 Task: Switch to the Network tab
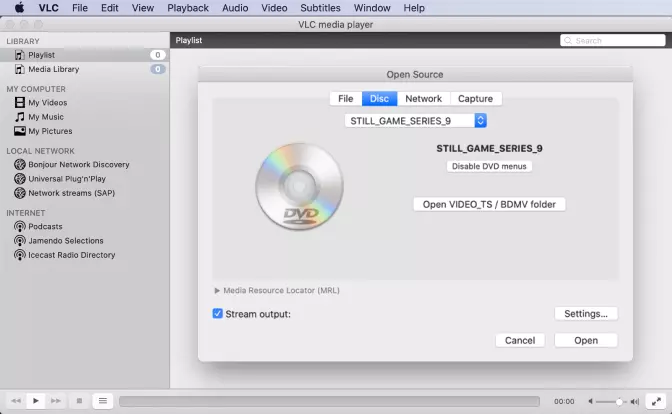click(x=423, y=99)
